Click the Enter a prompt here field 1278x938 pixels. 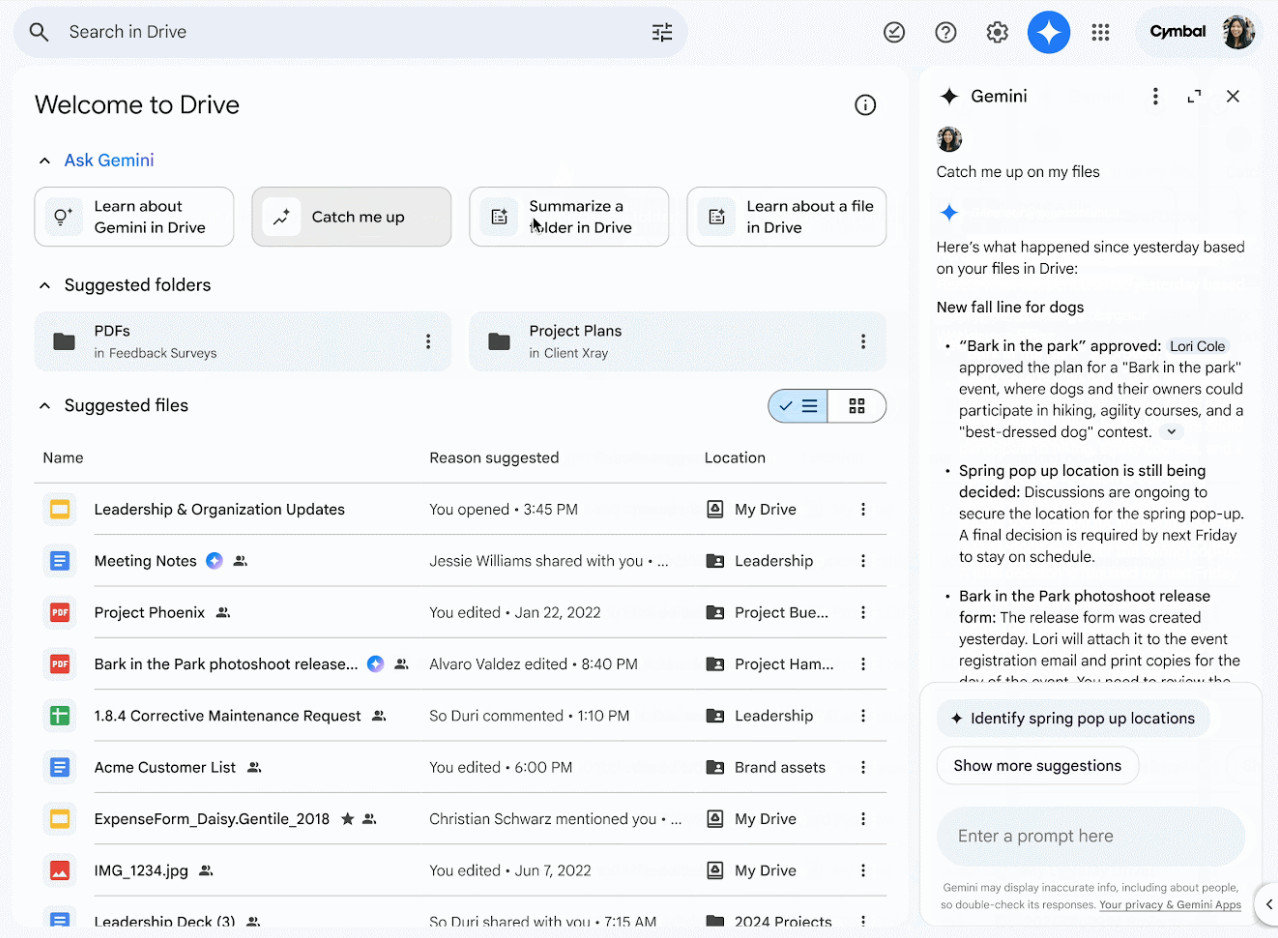tap(1090, 836)
